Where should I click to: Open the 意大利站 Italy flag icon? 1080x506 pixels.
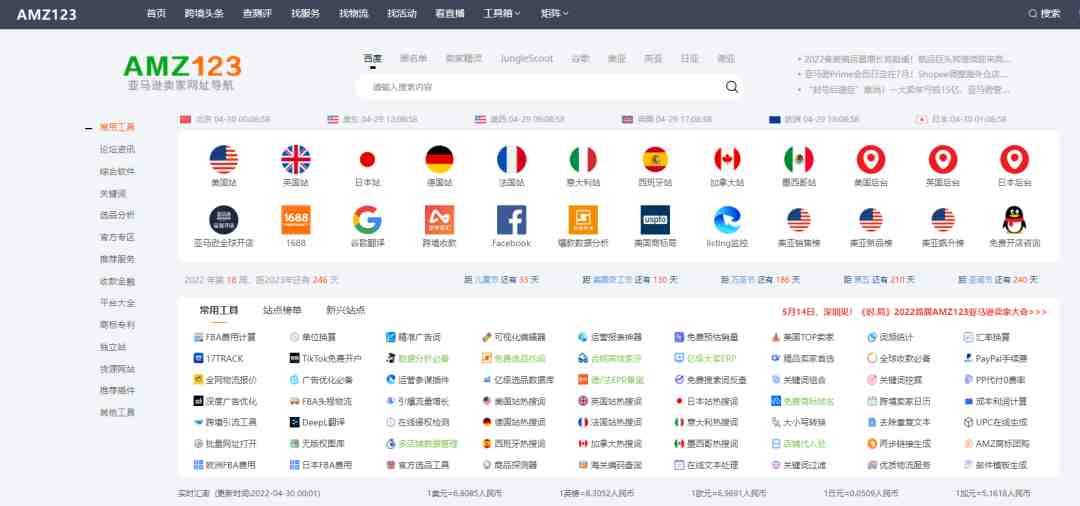[x=583, y=160]
